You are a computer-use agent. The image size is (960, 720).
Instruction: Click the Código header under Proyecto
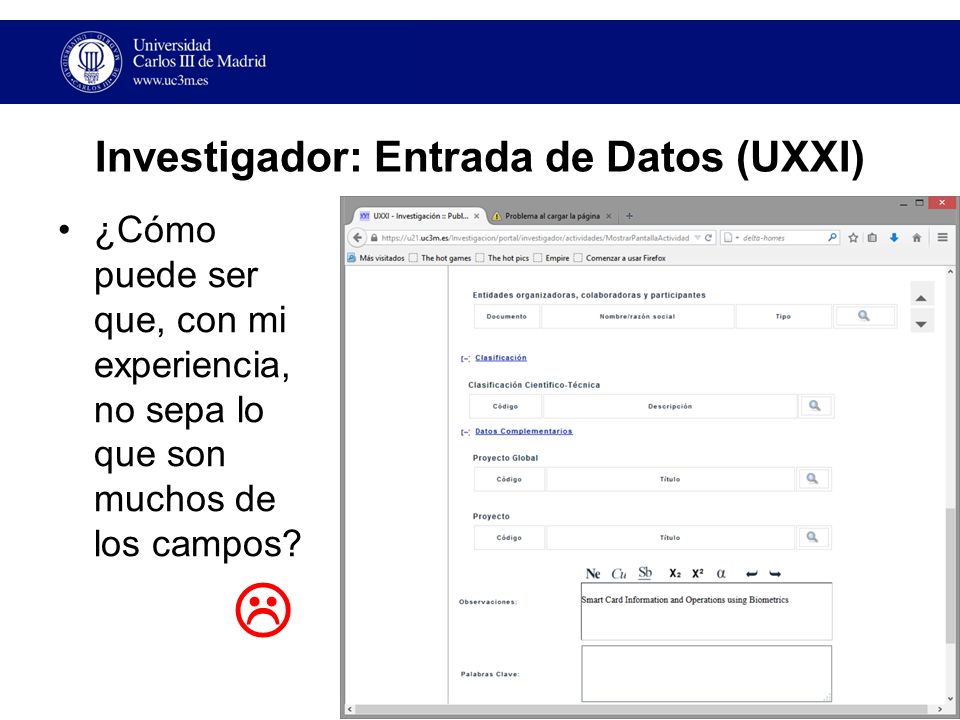pos(509,538)
